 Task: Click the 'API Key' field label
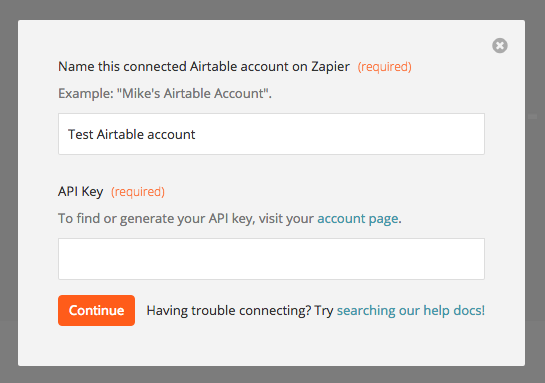click(x=81, y=192)
